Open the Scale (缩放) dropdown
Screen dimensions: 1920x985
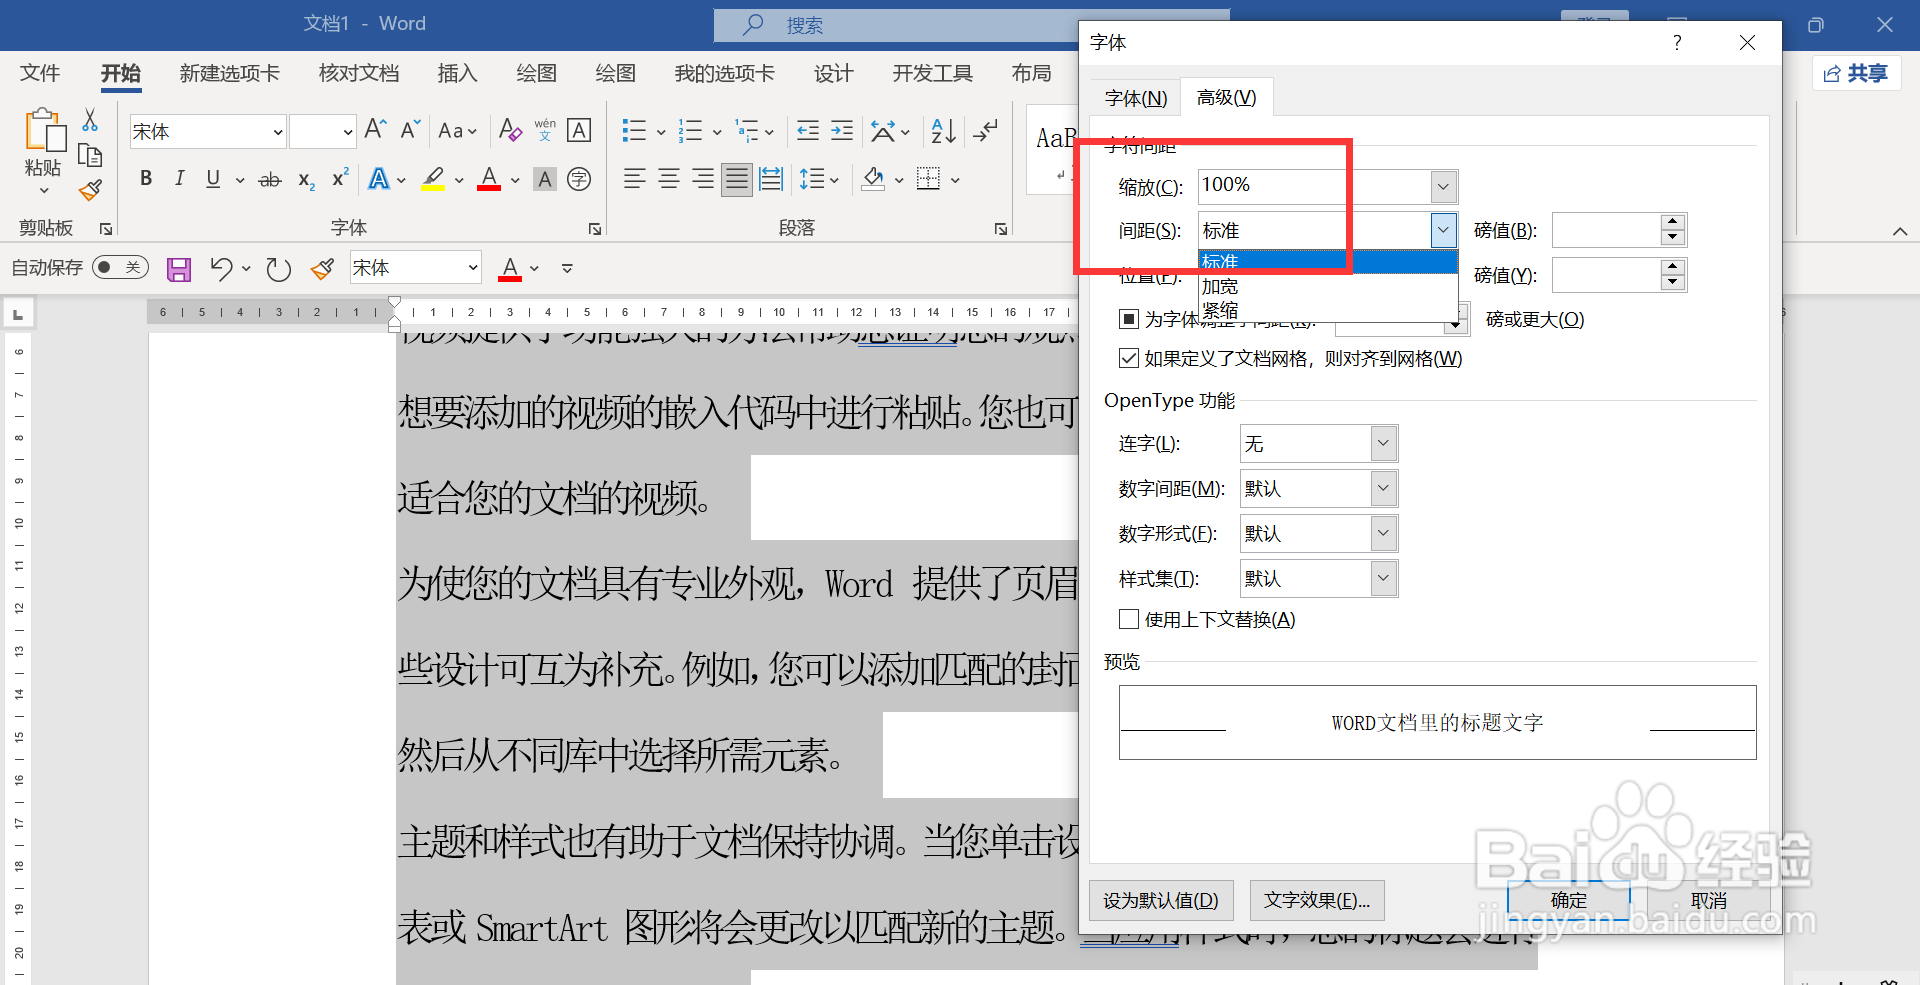point(1442,186)
